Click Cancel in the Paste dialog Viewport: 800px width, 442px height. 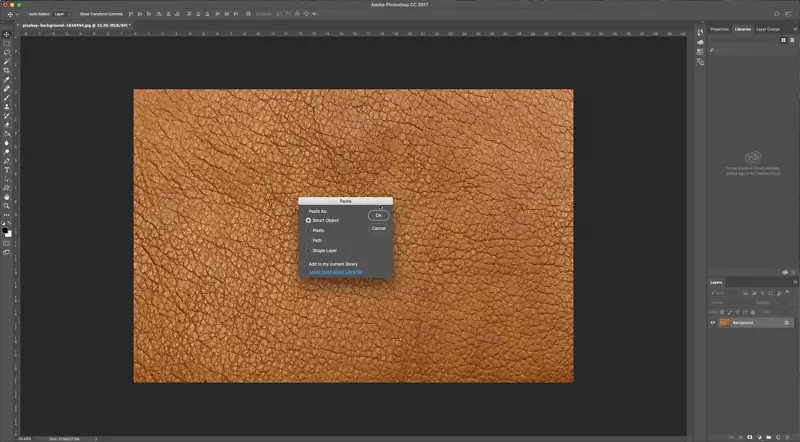[379, 228]
